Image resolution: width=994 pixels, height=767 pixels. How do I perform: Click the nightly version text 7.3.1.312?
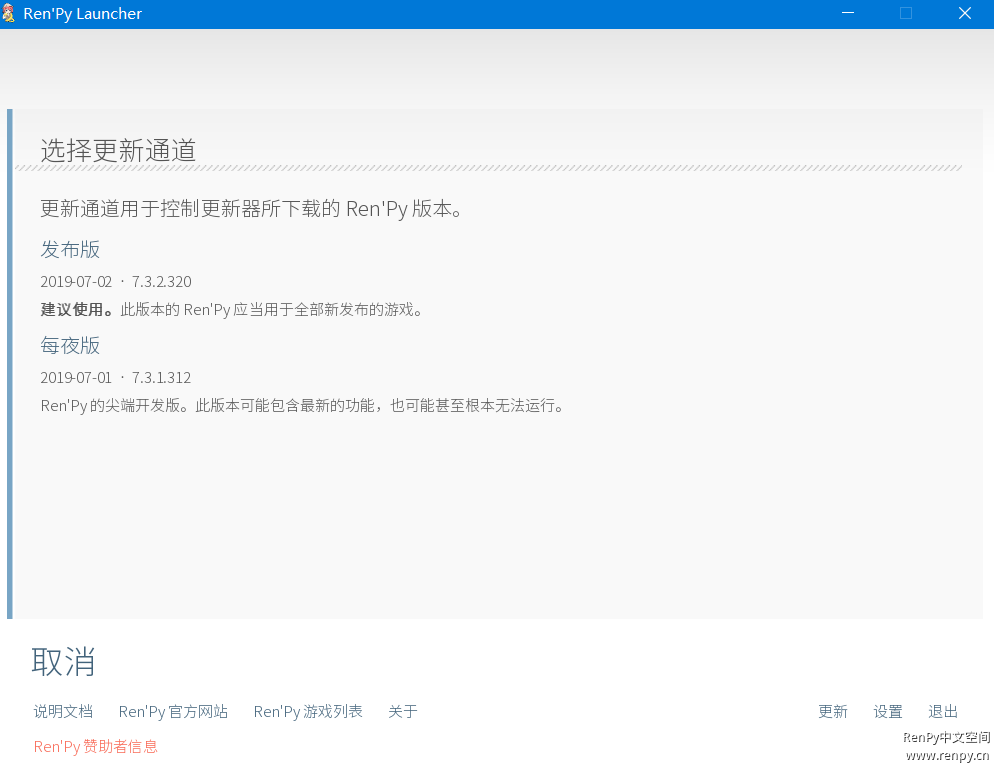pos(162,378)
